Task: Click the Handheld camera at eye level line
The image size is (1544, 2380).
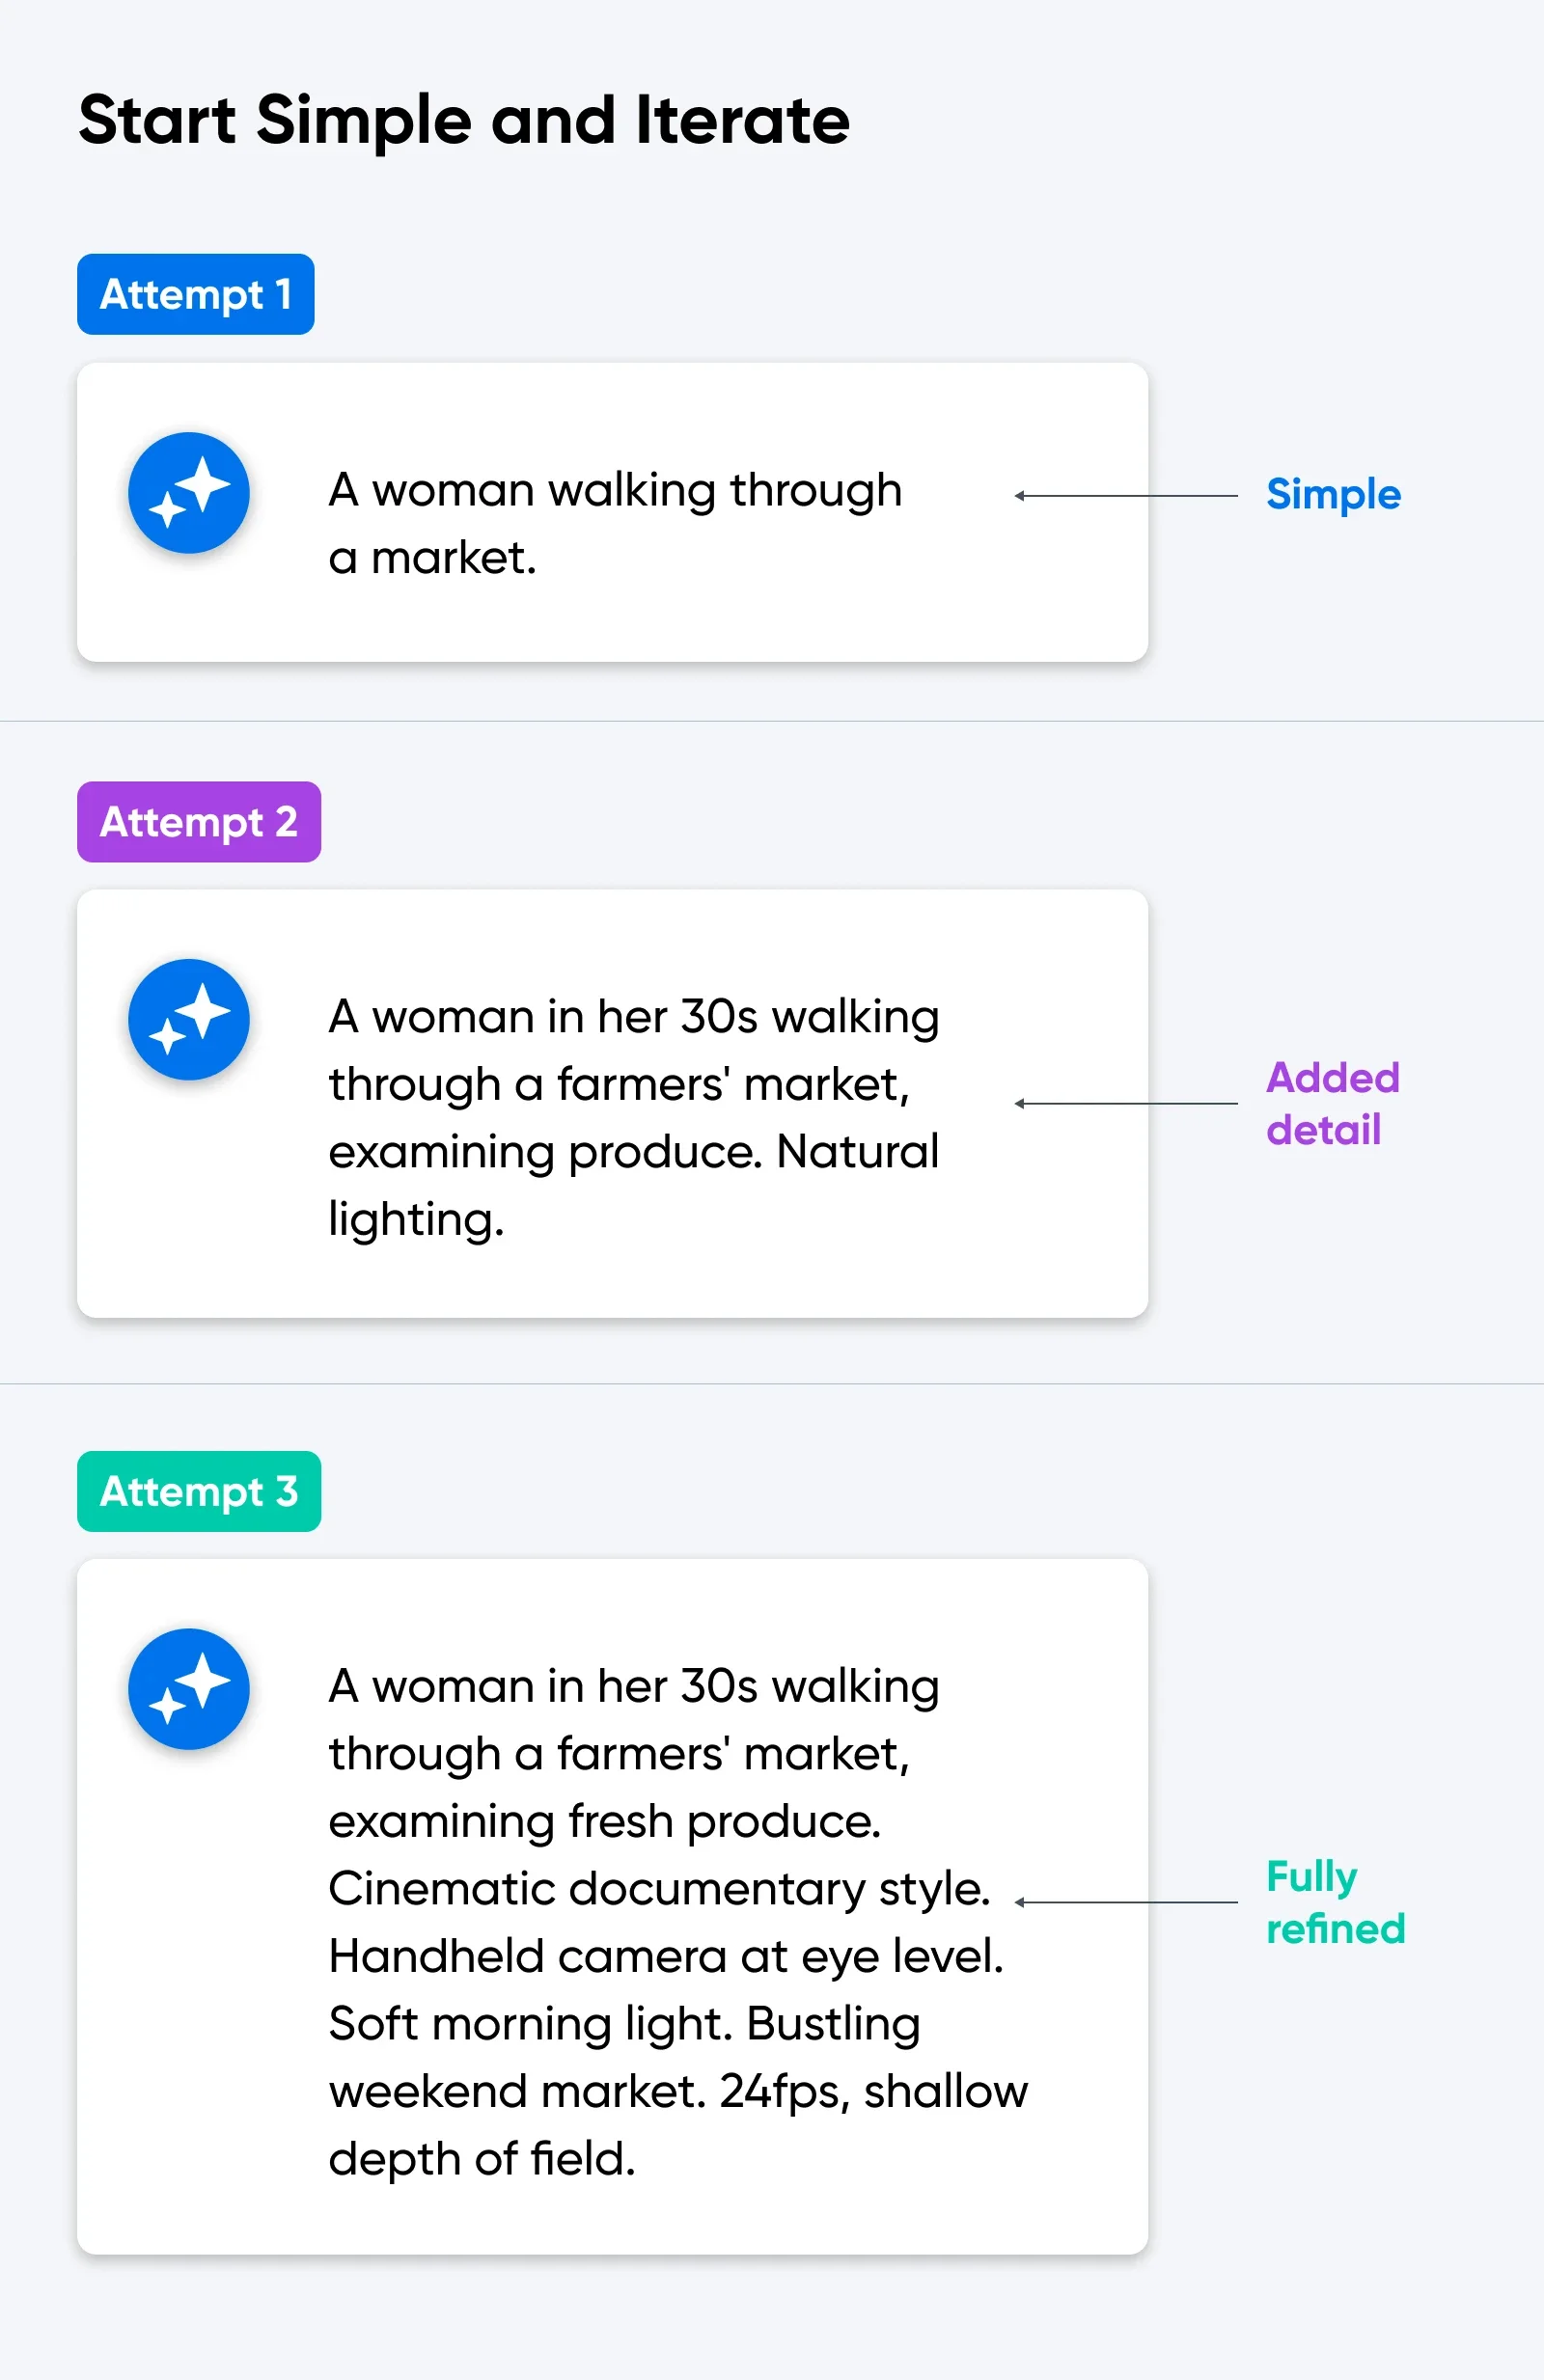Action: [x=666, y=1956]
